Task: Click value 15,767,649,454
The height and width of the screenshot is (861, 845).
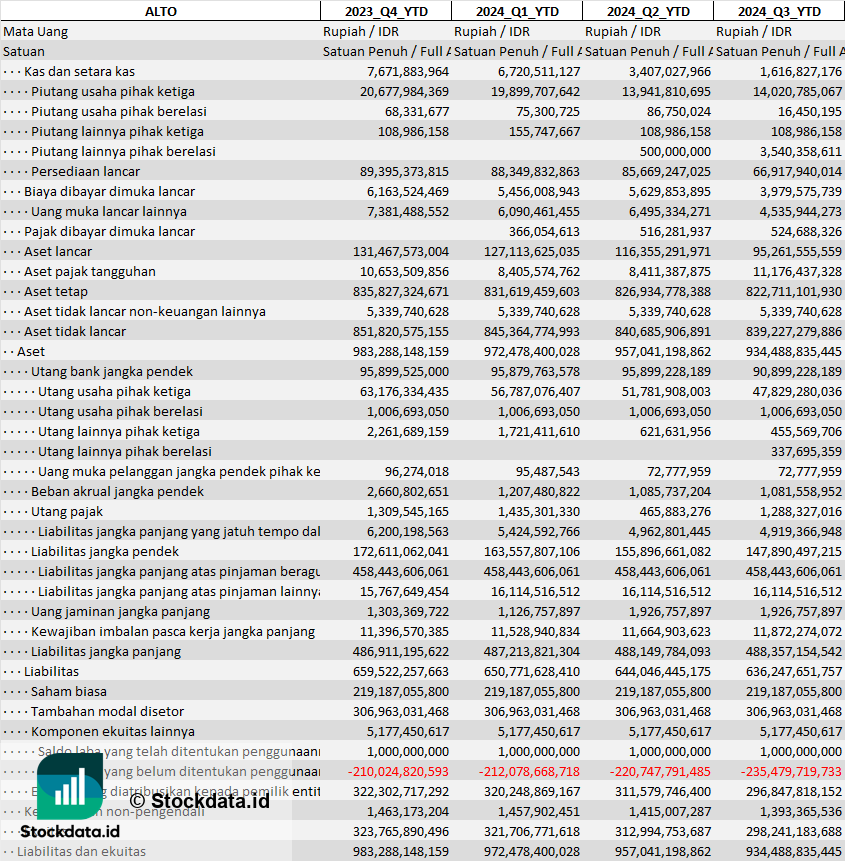Action: (x=404, y=591)
